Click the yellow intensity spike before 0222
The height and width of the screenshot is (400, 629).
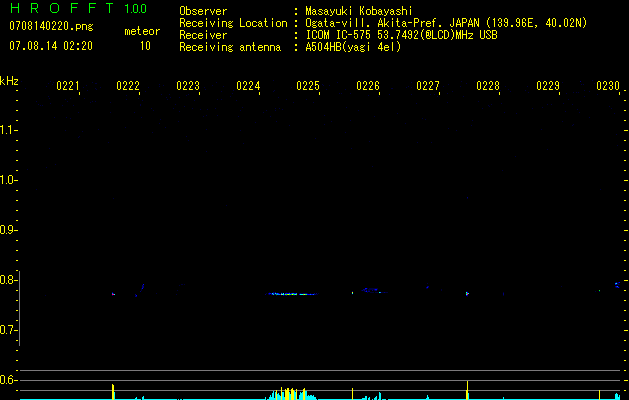pyautogui.click(x=113, y=392)
